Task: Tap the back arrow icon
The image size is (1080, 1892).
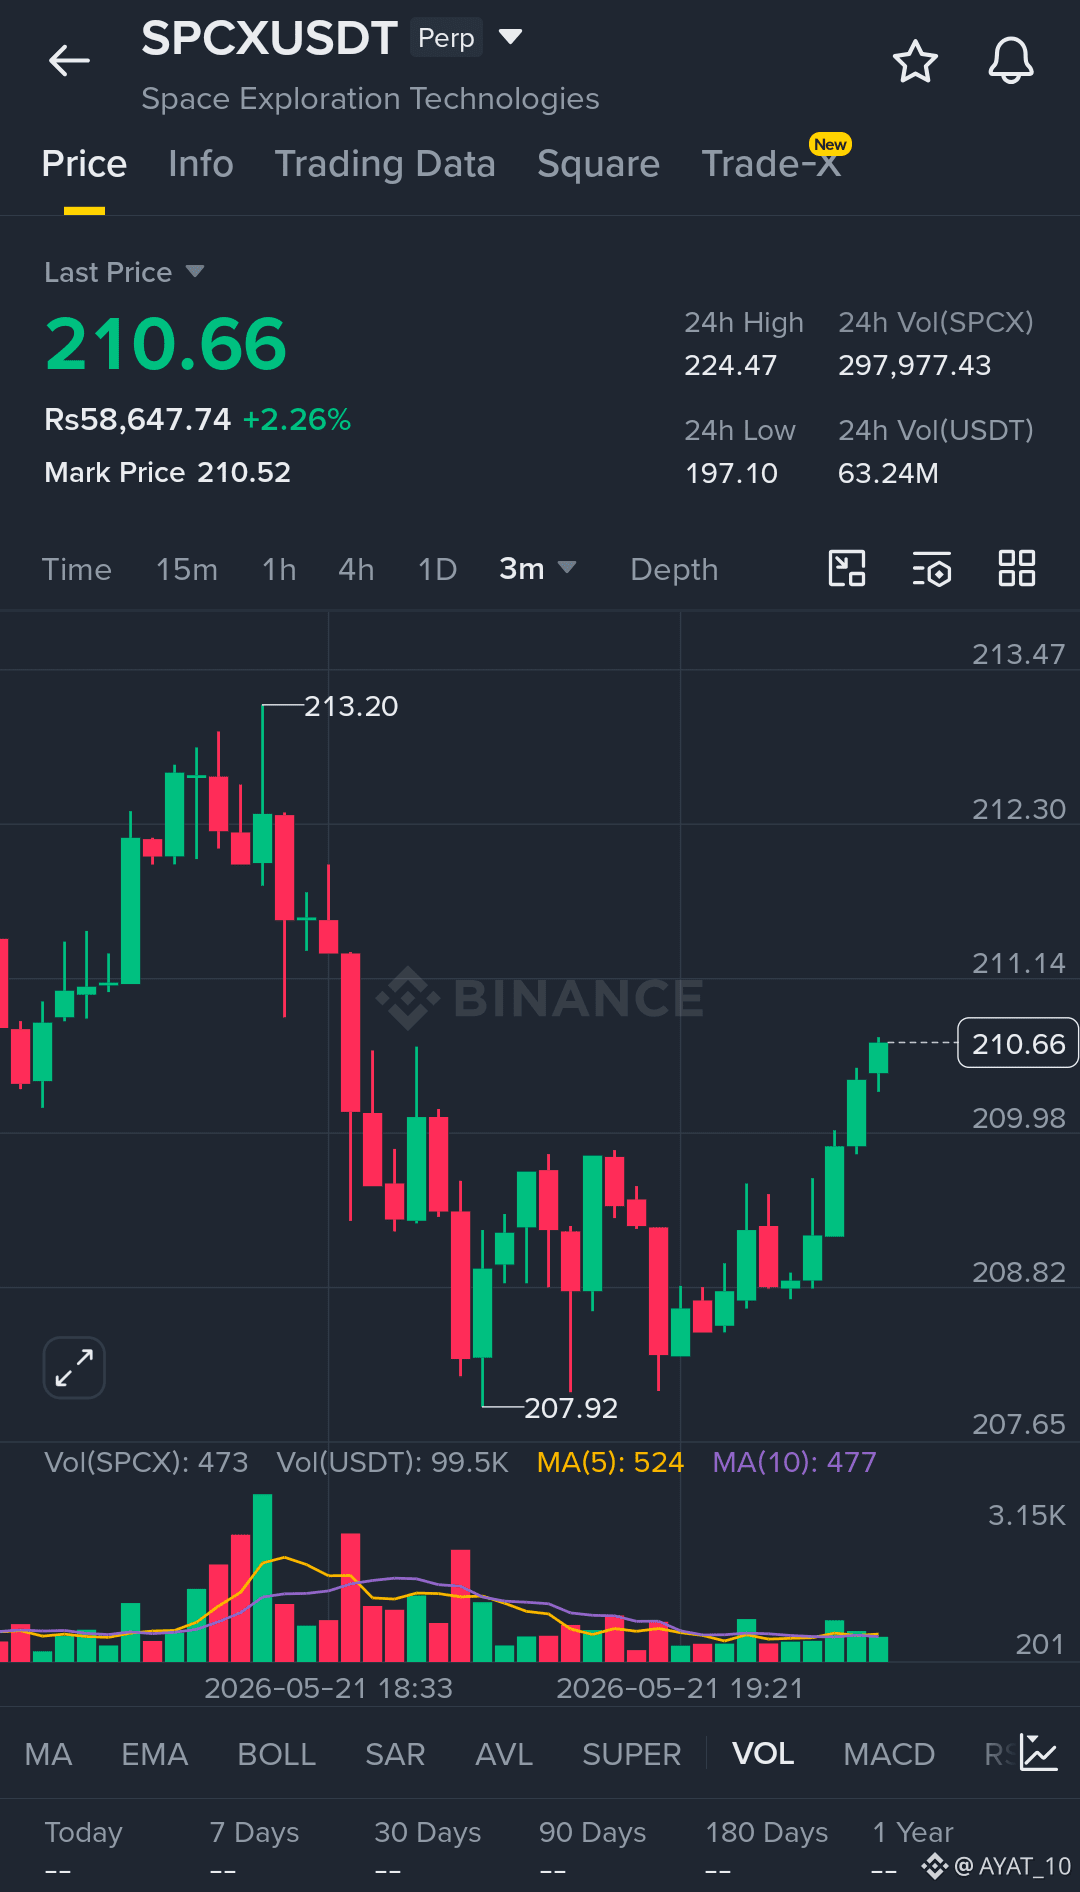Action: click(x=69, y=61)
